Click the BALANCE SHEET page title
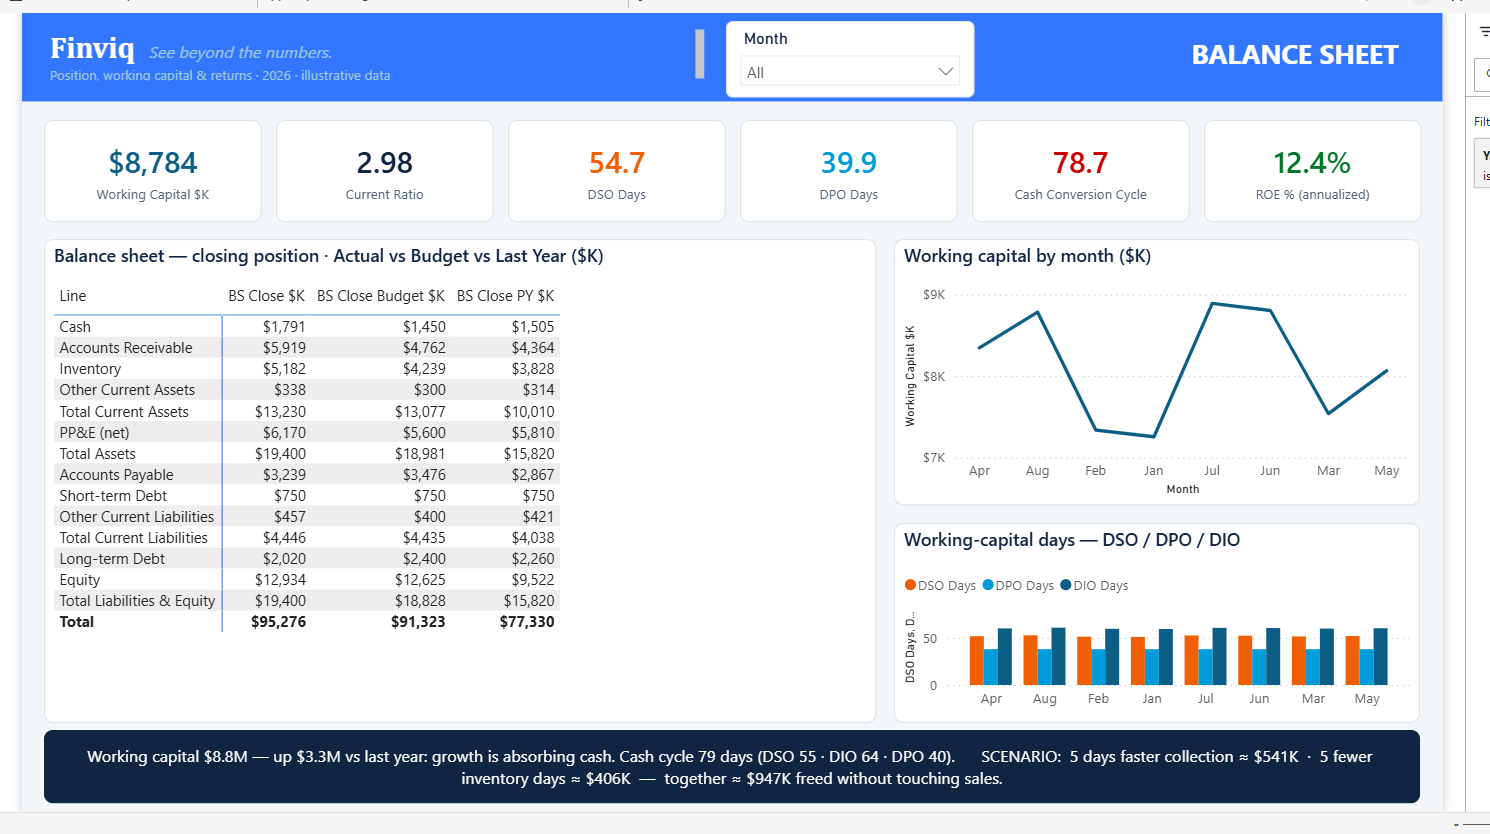Viewport: 1490px width, 834px height. (1295, 55)
